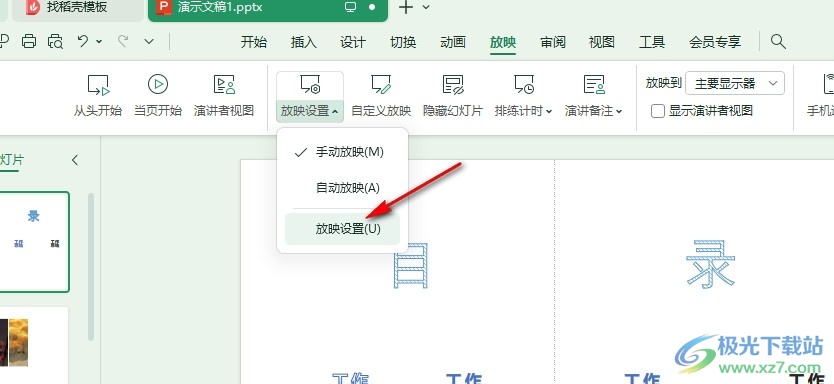Expand the undo history dropdown arrow
The height and width of the screenshot is (384, 834).
point(99,41)
